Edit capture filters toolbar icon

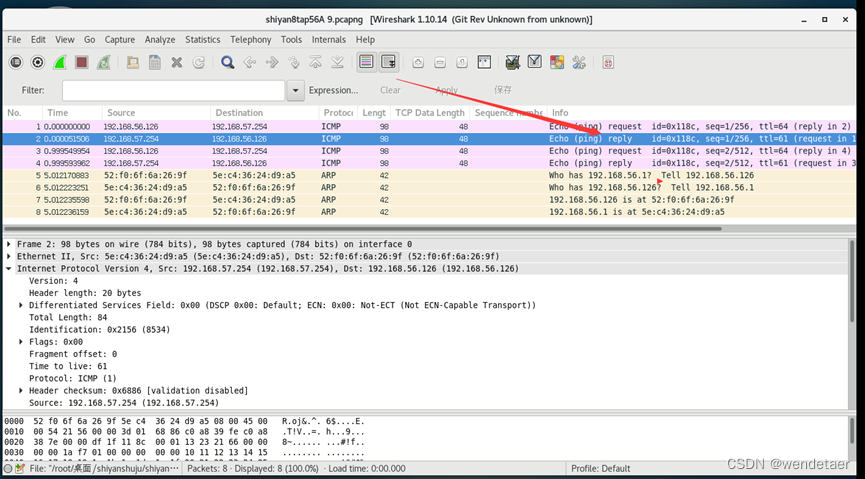513,62
